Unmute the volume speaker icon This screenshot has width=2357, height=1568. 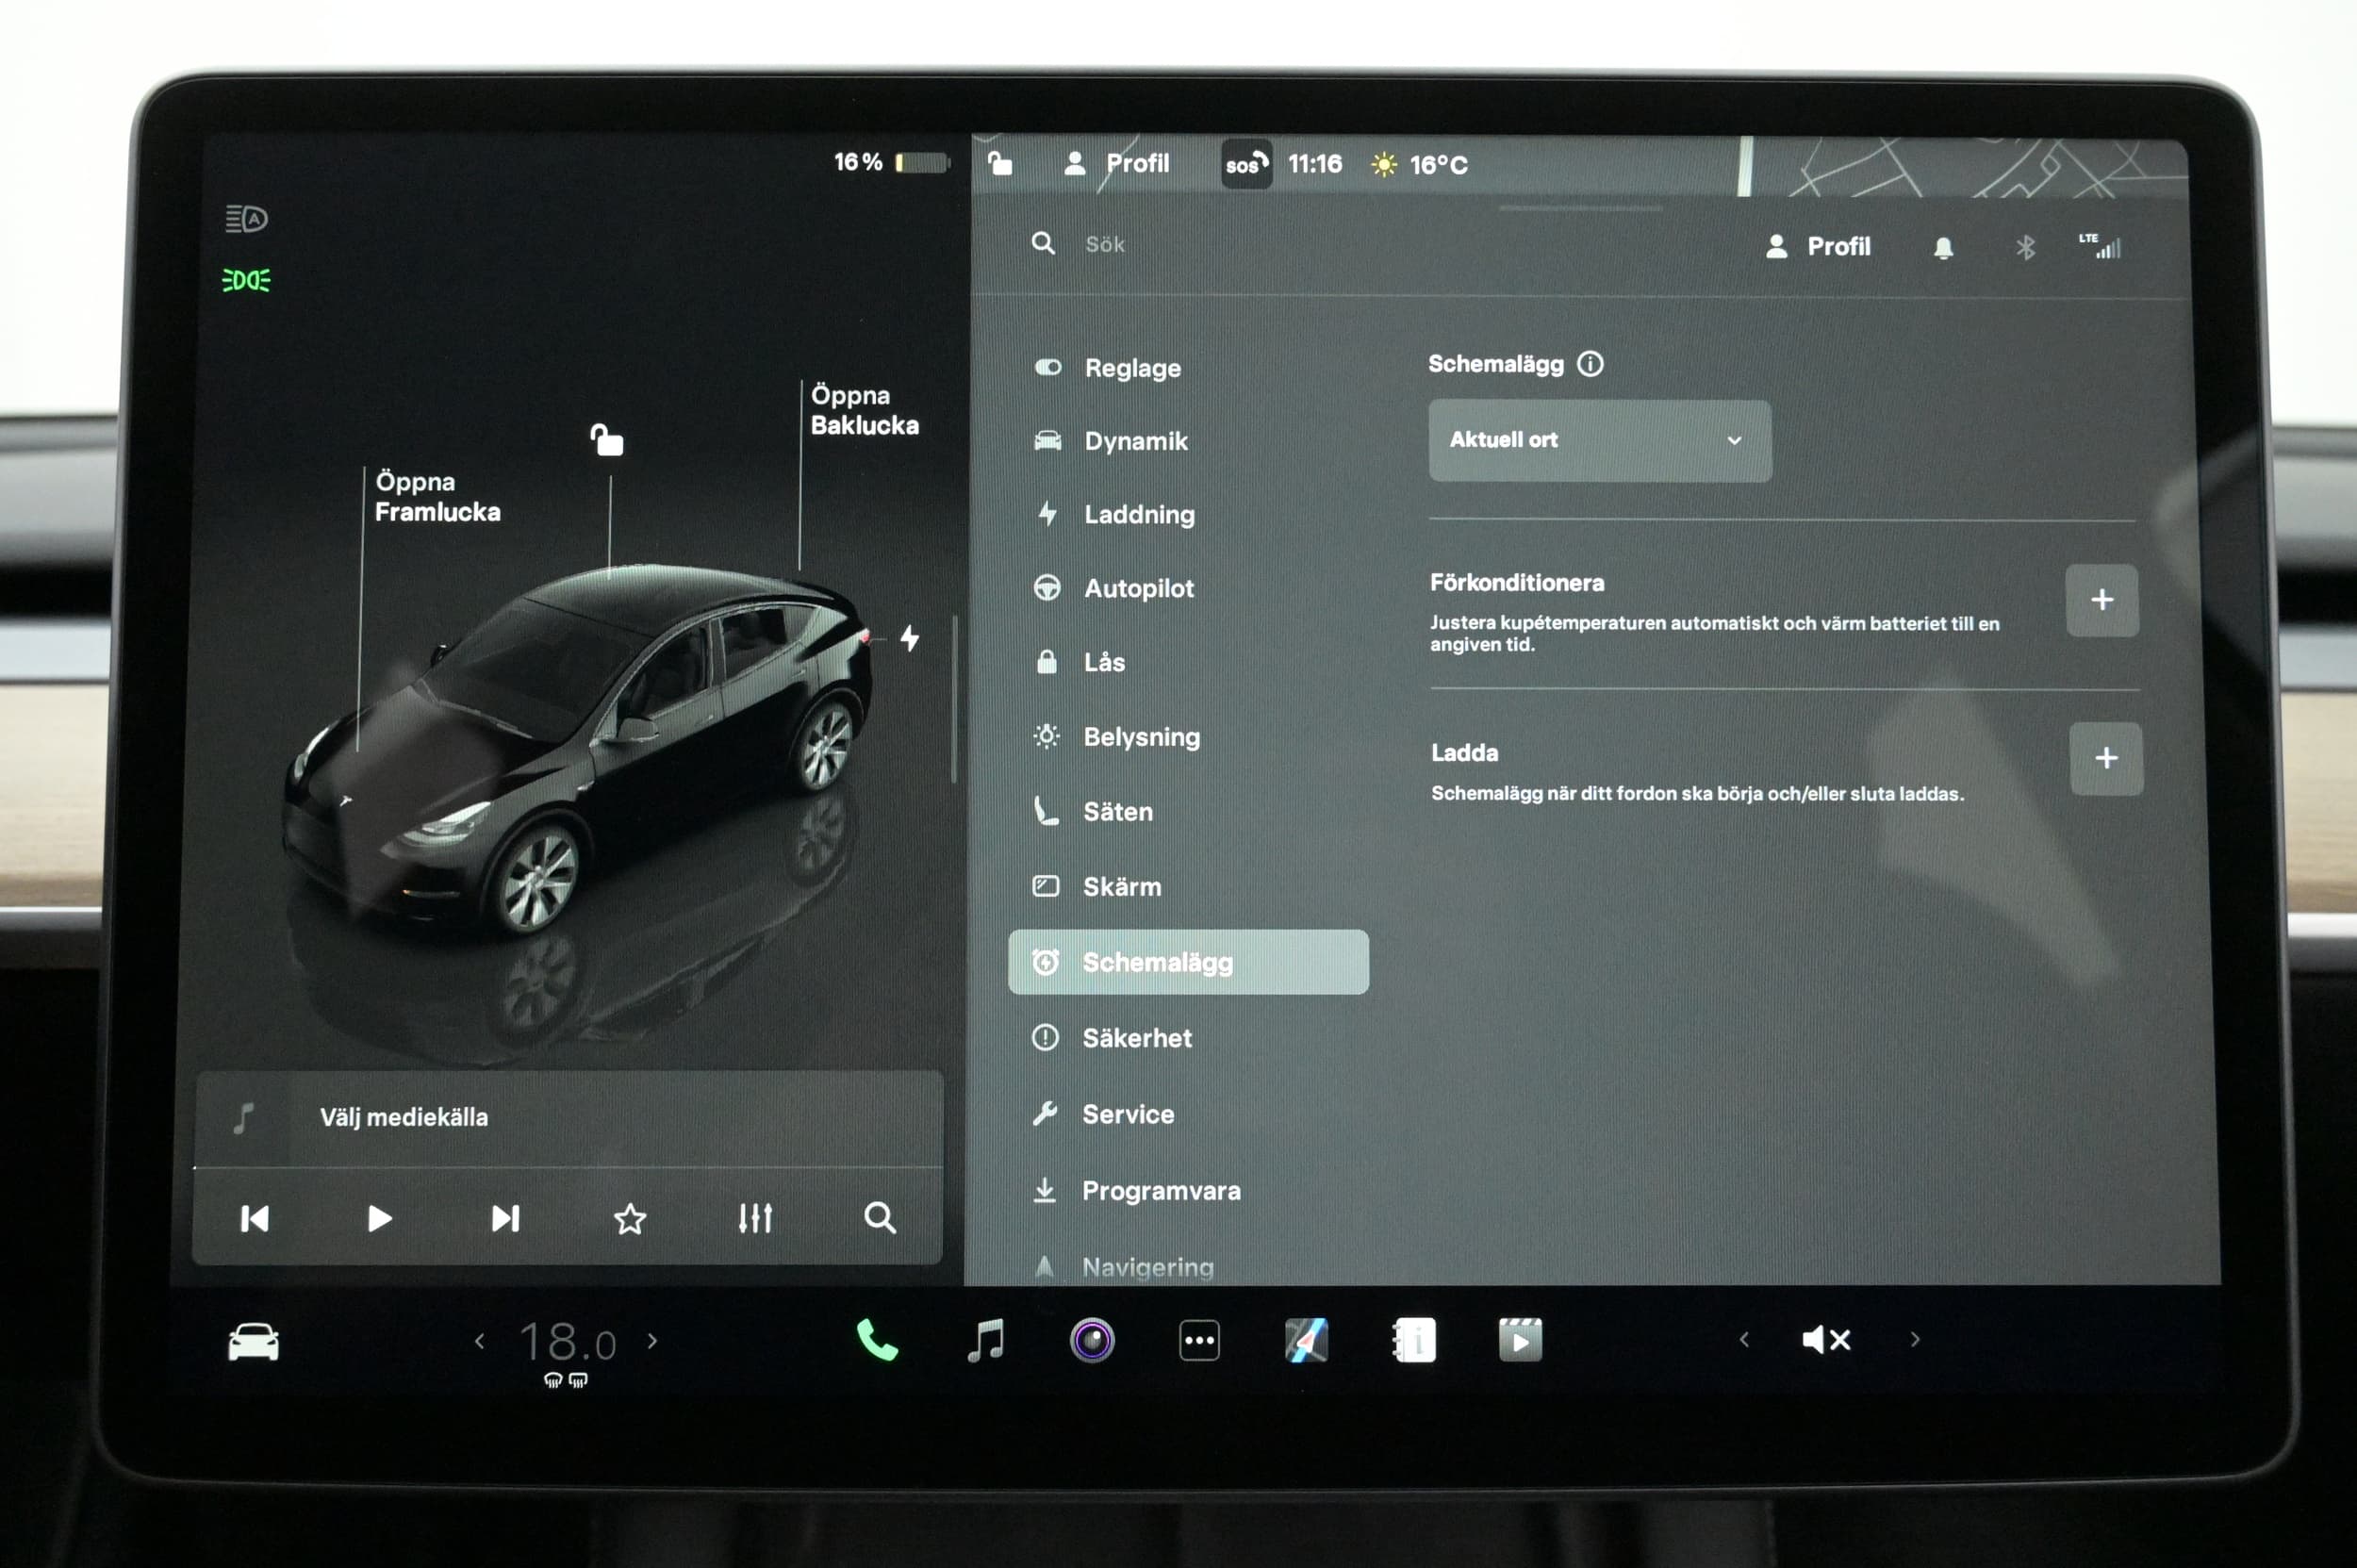point(1826,1340)
